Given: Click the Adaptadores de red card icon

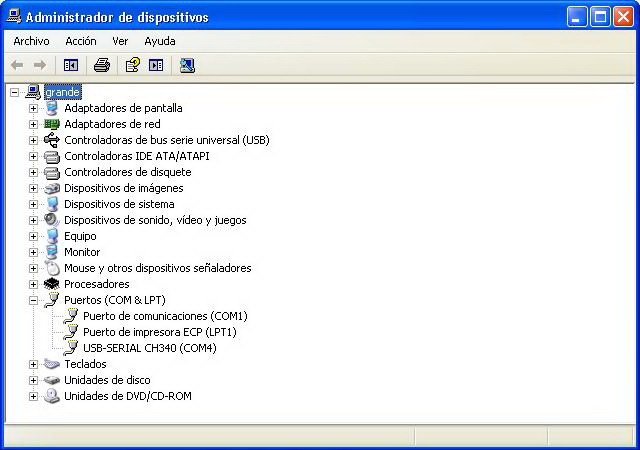Looking at the screenshot, I should tap(52, 124).
